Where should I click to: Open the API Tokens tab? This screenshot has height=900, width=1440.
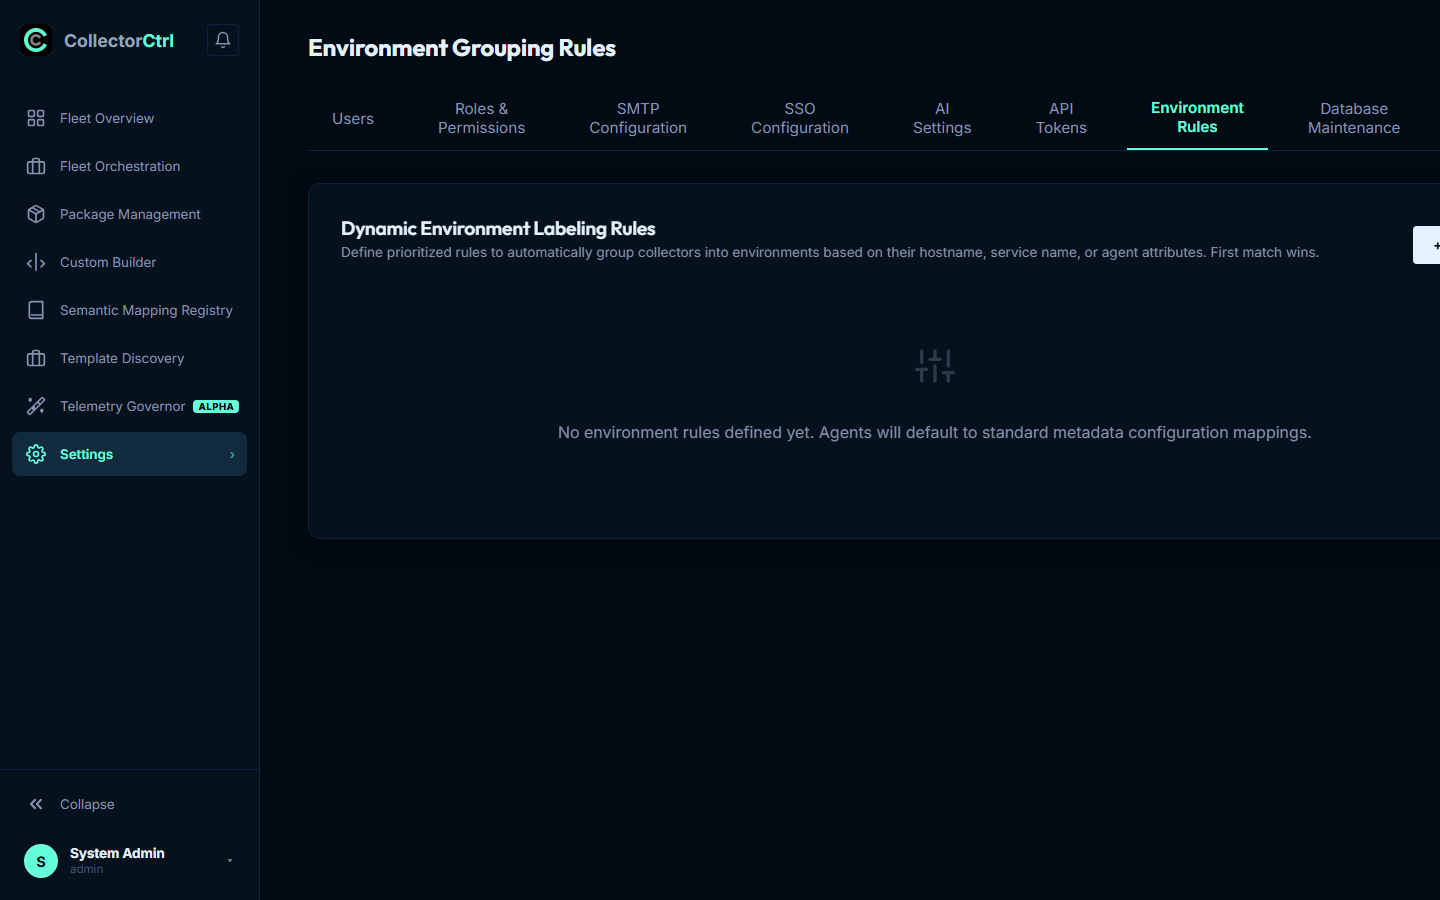point(1061,118)
